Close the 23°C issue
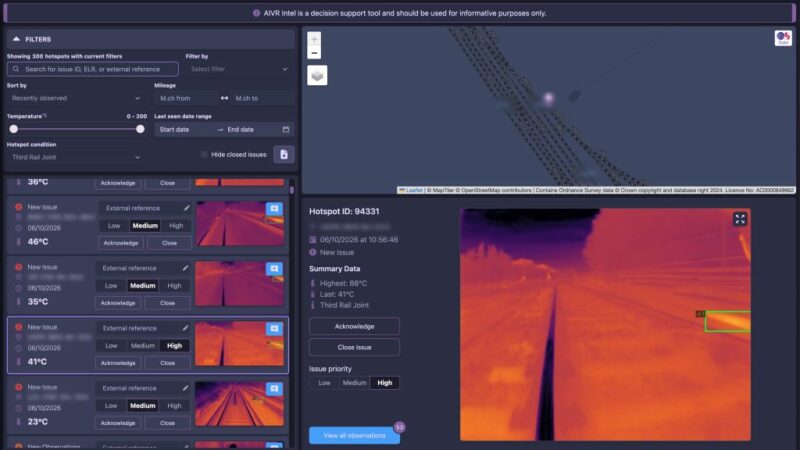Viewport: 800px width, 450px height. click(167, 423)
